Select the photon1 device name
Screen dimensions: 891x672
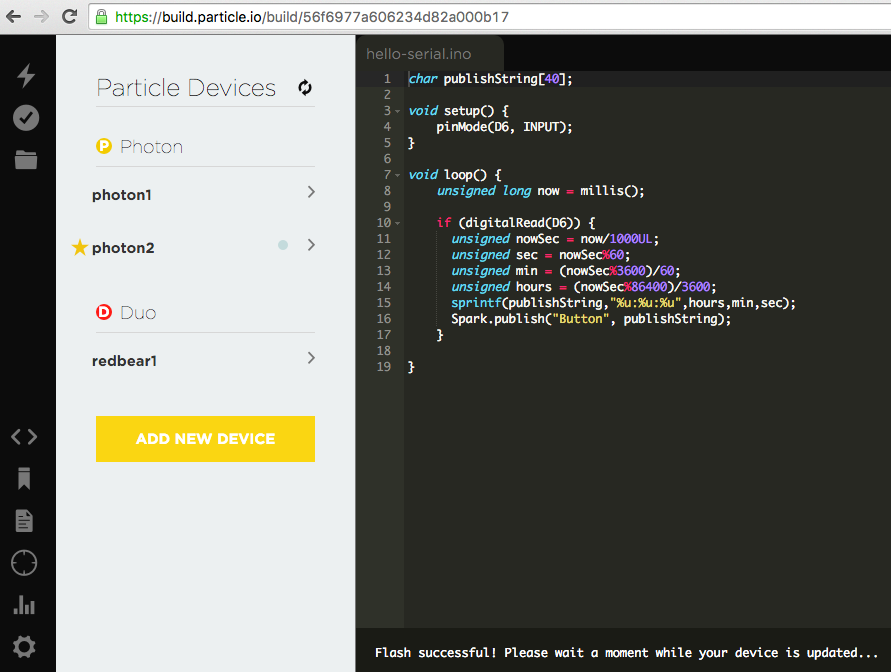122,195
